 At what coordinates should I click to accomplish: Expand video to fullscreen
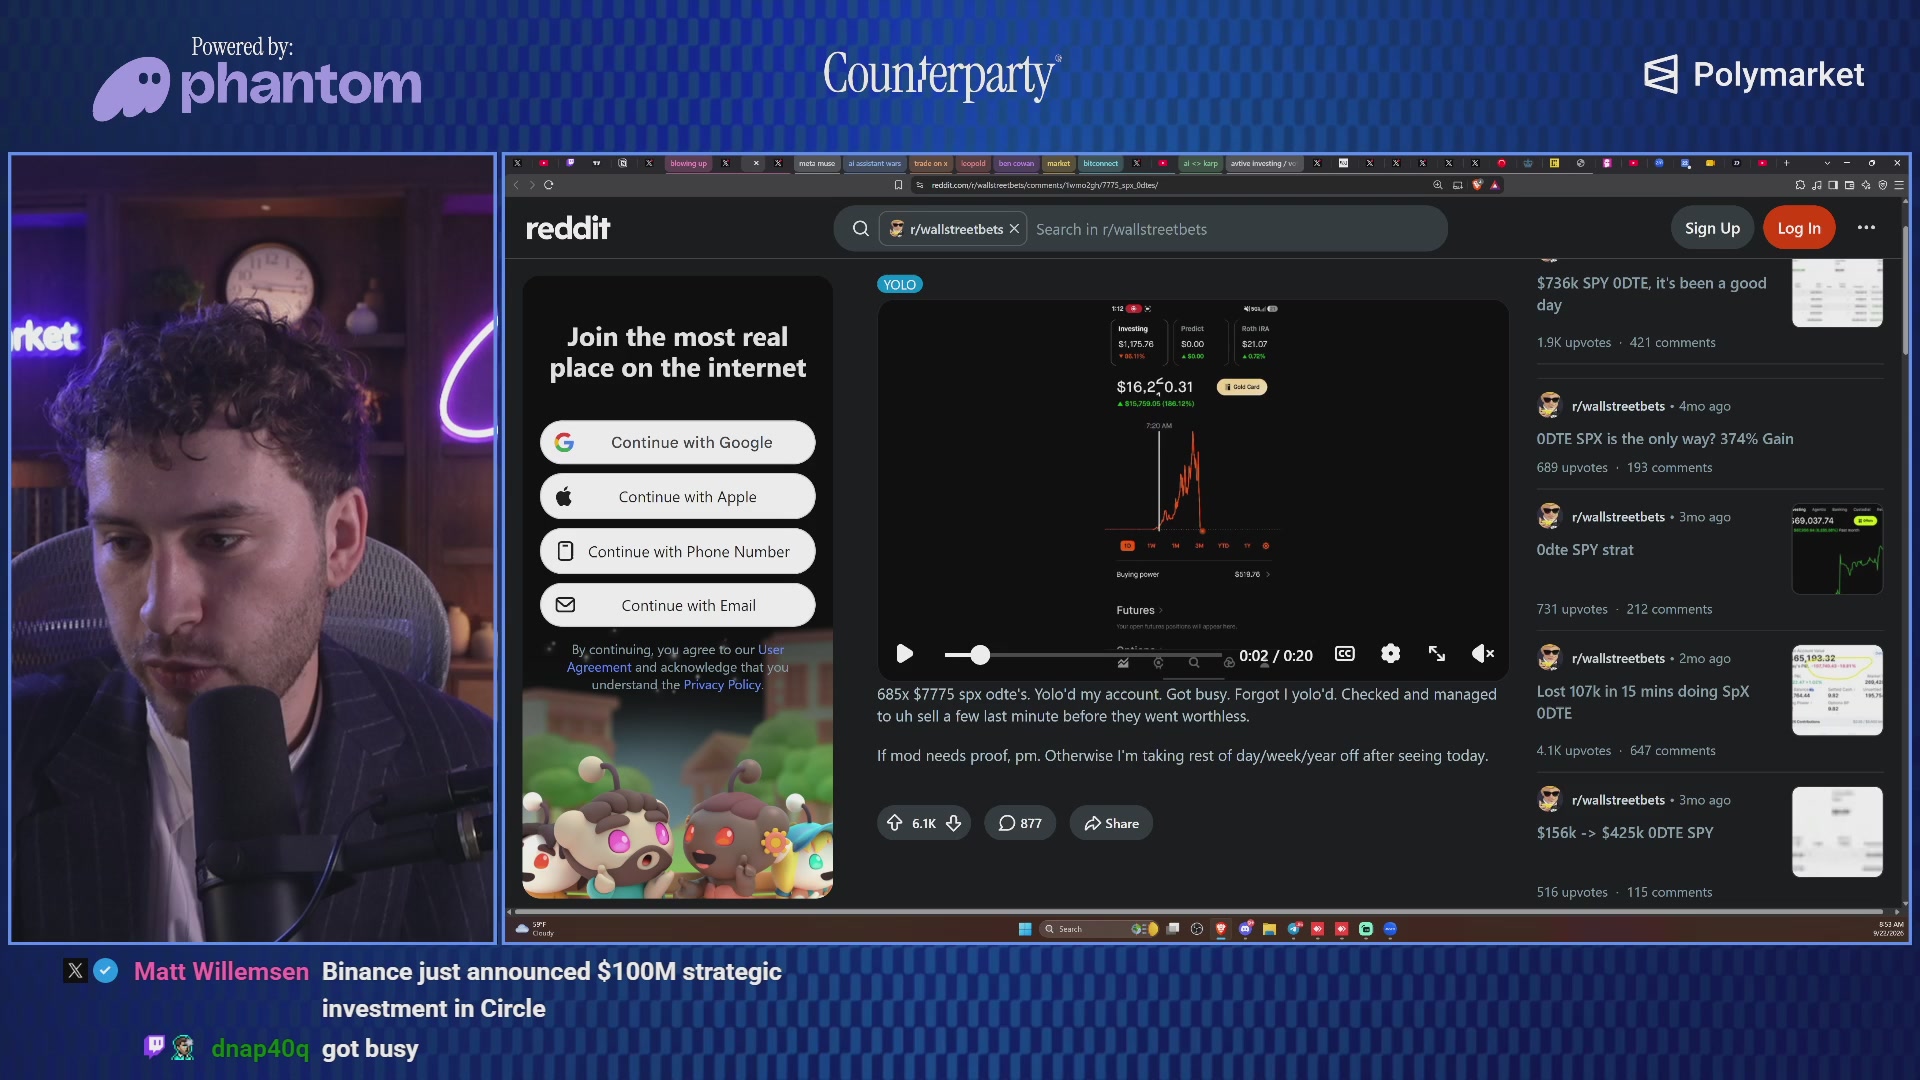[x=1436, y=654]
